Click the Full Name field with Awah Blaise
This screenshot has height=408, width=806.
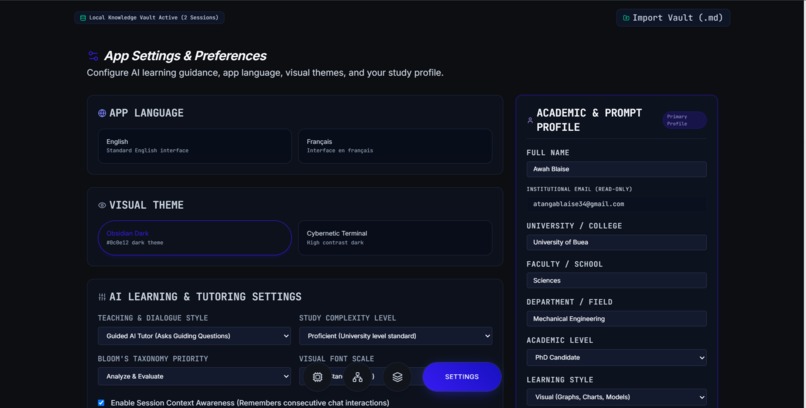point(616,169)
